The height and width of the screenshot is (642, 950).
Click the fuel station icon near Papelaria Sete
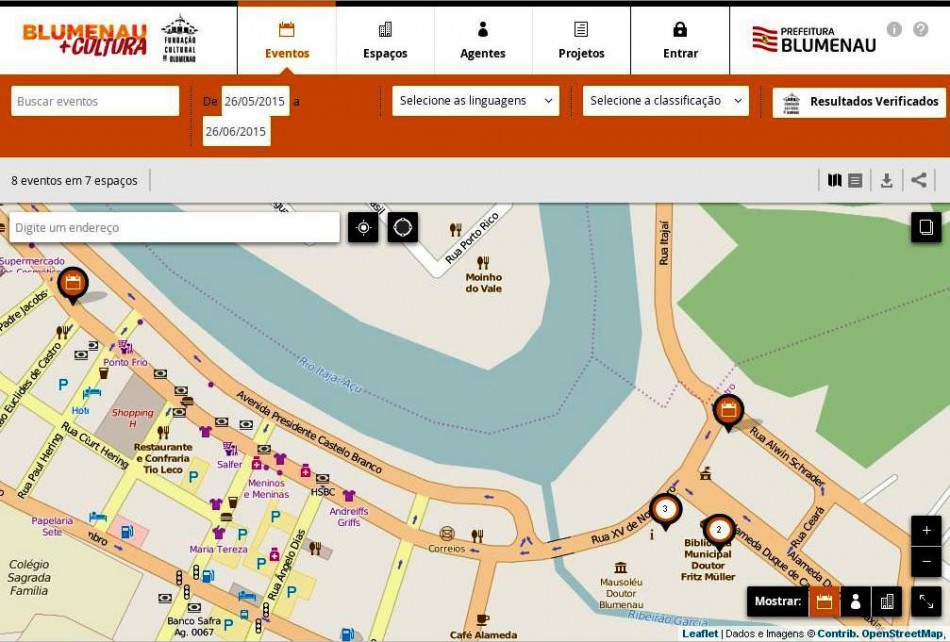coord(127,532)
